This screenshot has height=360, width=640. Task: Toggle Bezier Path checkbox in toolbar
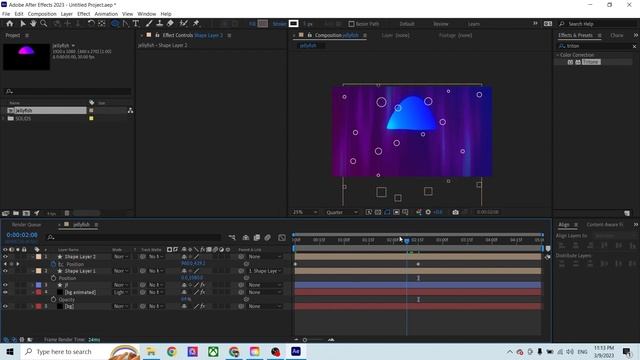[x=351, y=24]
